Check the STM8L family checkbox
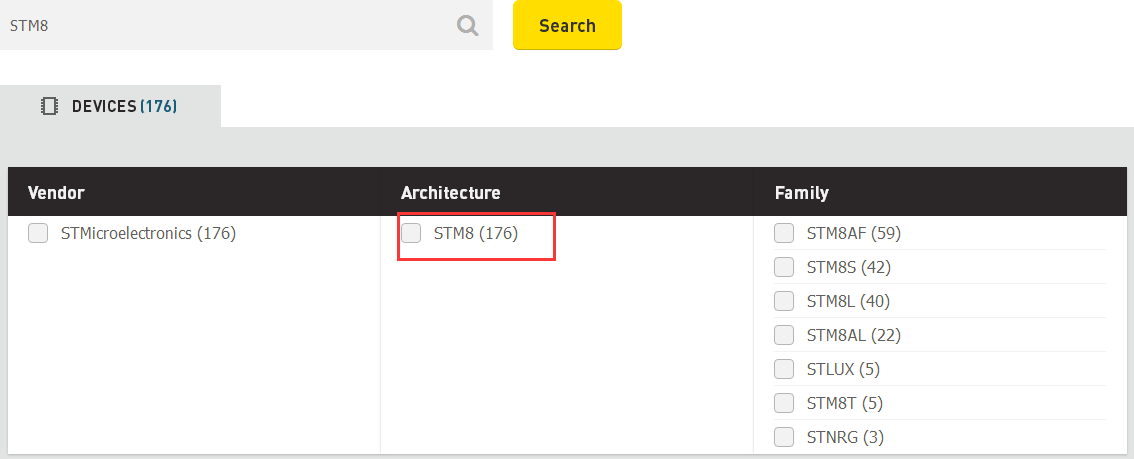 (784, 302)
